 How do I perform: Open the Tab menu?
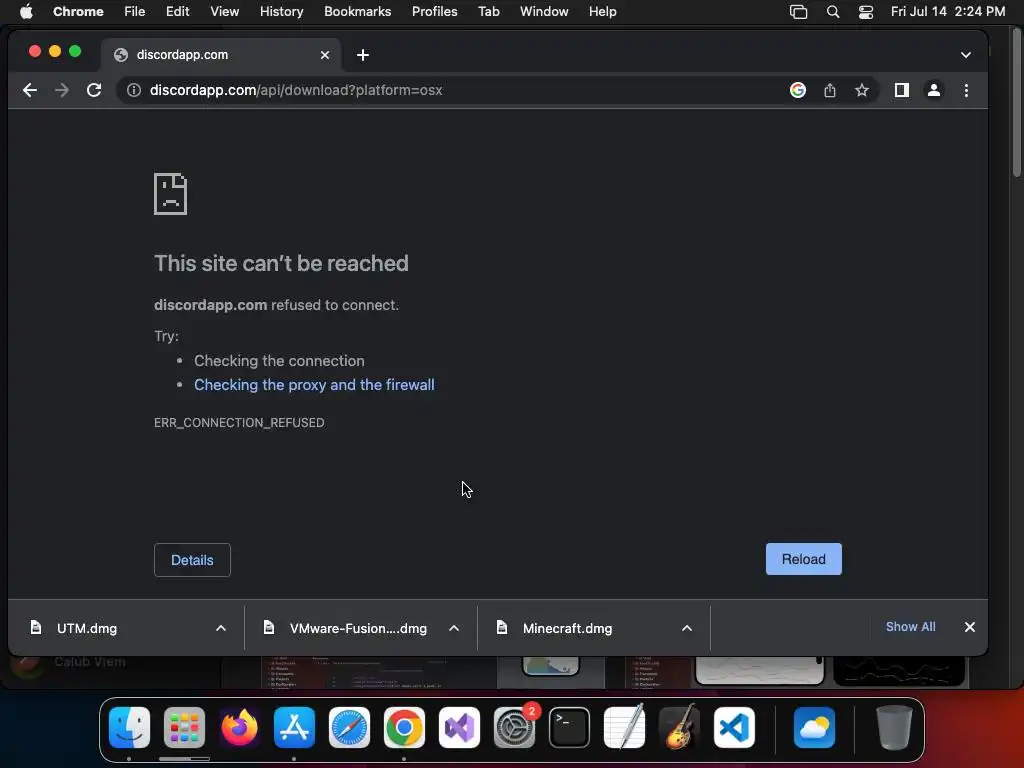coord(488,12)
